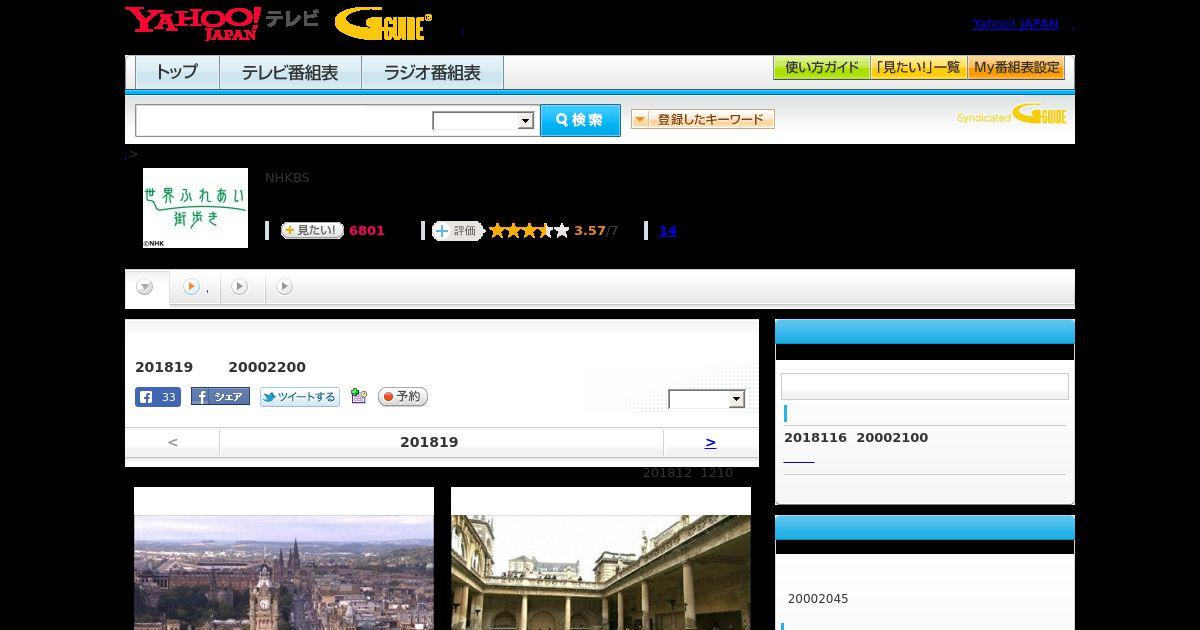Tweet via the ツイートする button
The width and height of the screenshot is (1200, 630).
[300, 397]
